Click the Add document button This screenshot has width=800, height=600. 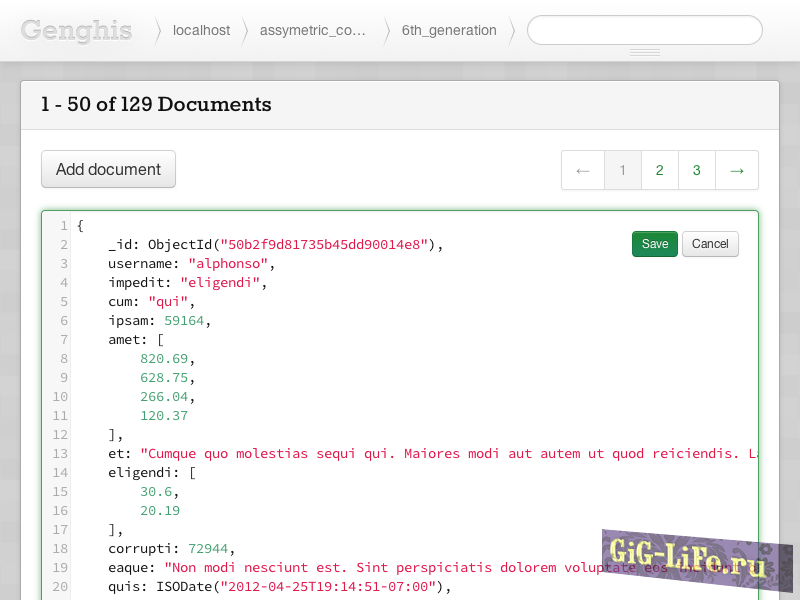click(108, 169)
